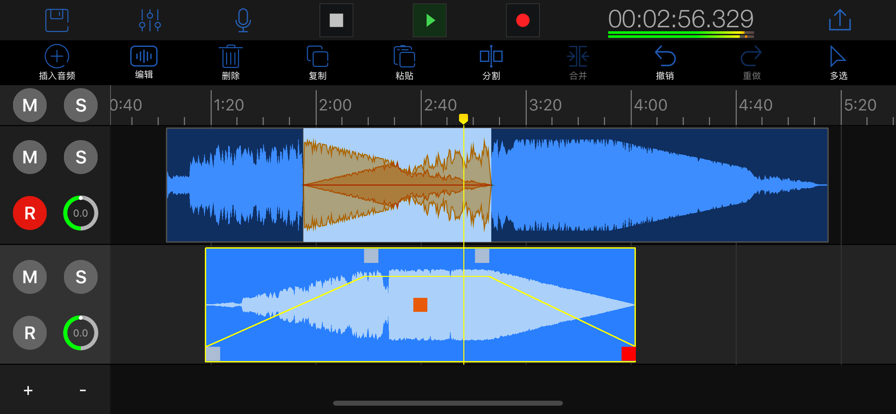Tap the minus zoom-out button
The height and width of the screenshot is (414, 896).
point(83,391)
